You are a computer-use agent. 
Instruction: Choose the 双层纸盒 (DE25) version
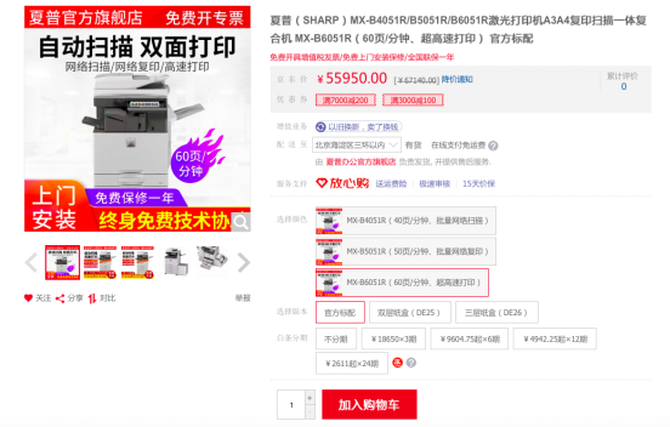click(409, 312)
